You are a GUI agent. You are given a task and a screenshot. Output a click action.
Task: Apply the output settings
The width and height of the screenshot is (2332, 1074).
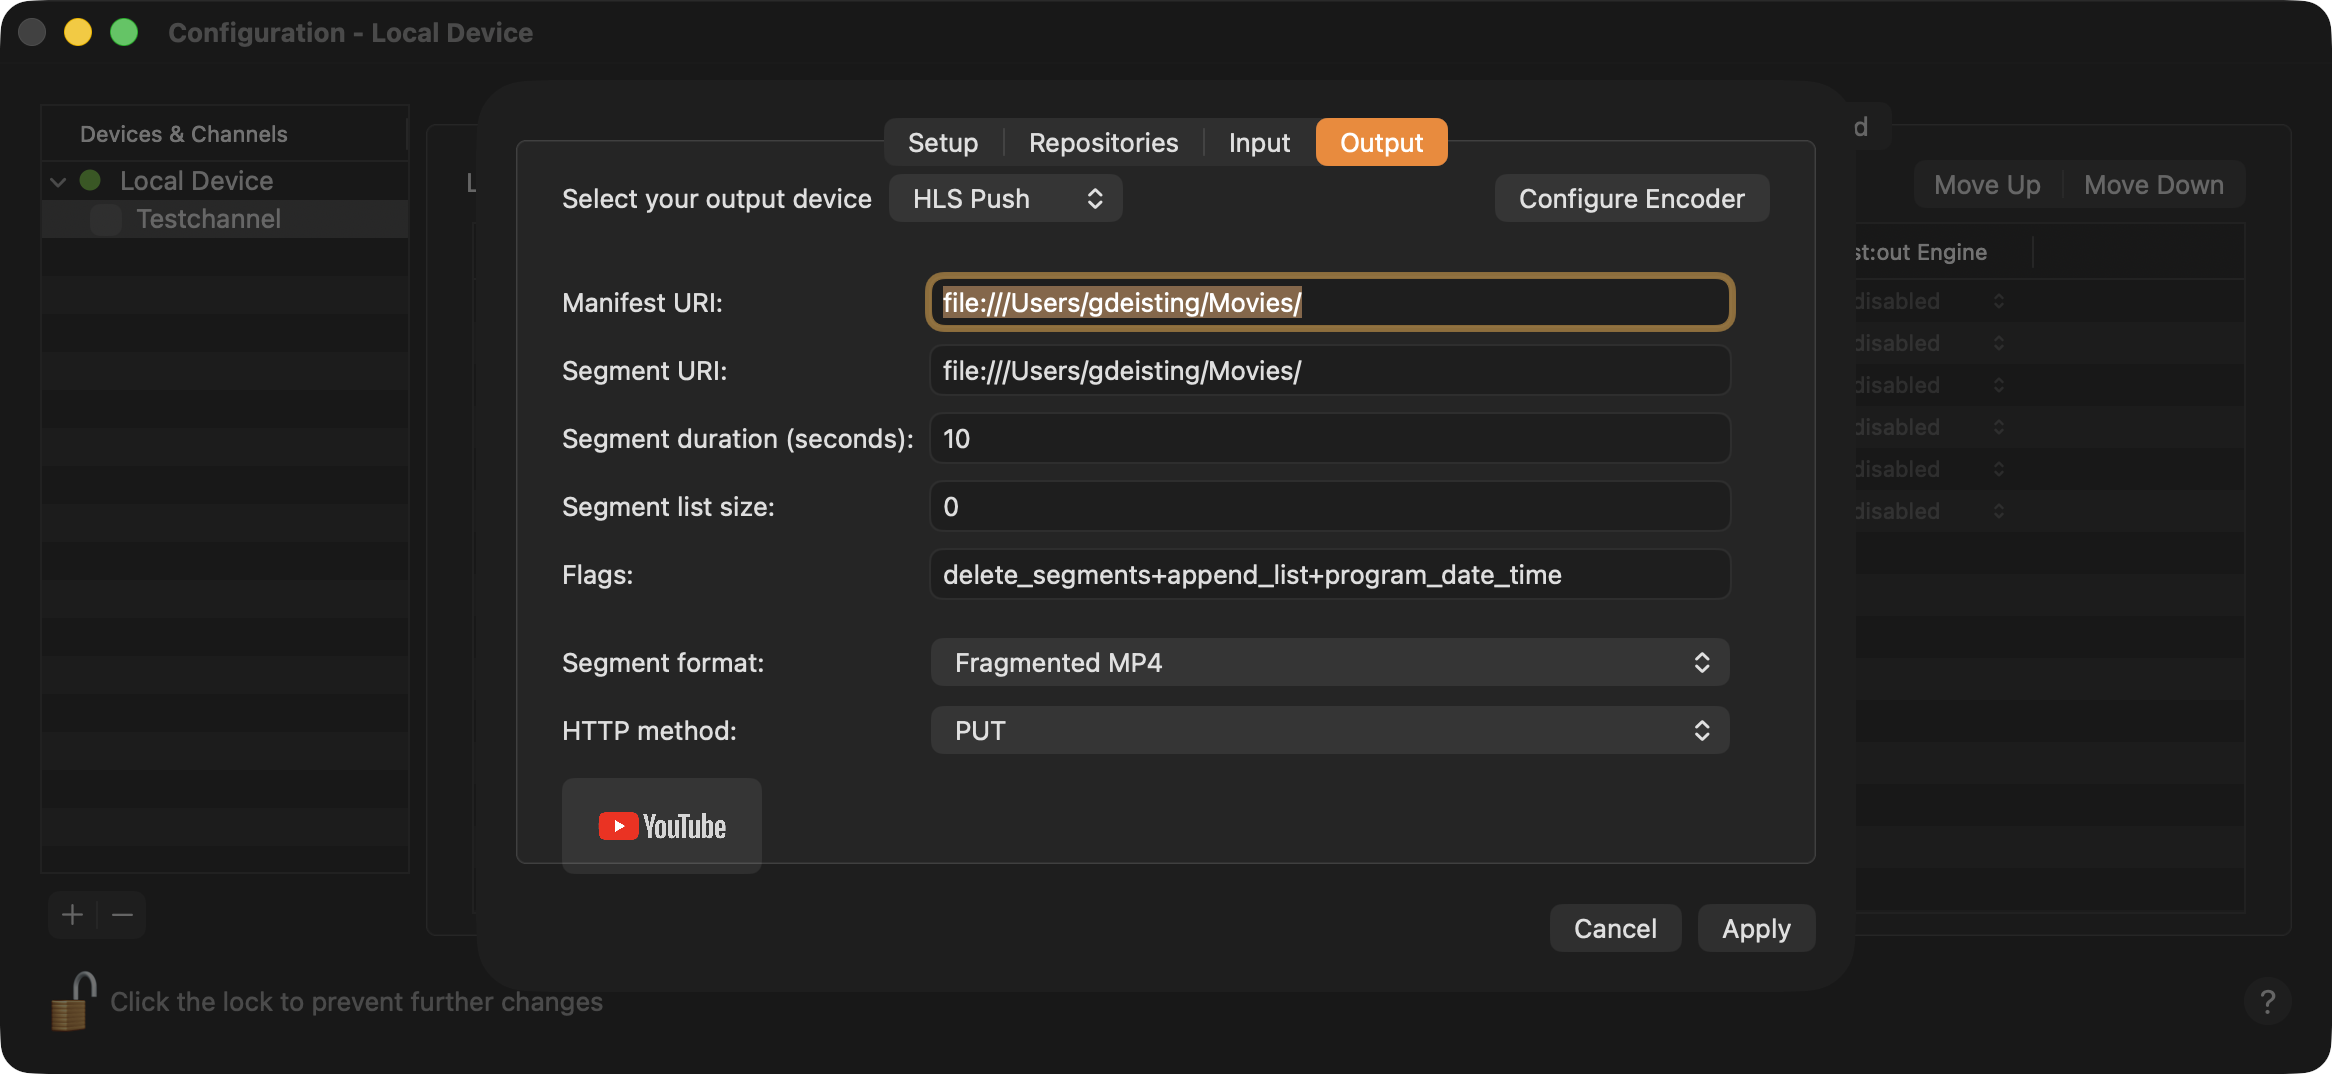(1756, 929)
